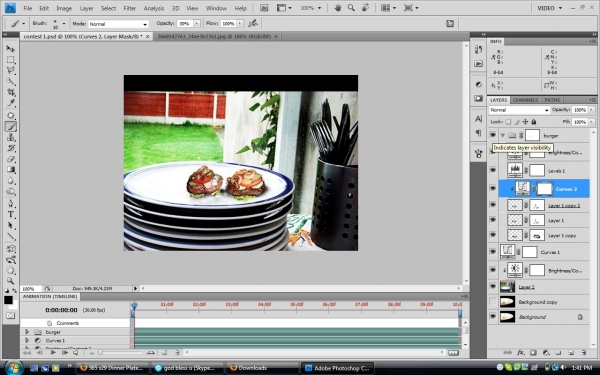Select the Eyedropper tool

coord(11,103)
